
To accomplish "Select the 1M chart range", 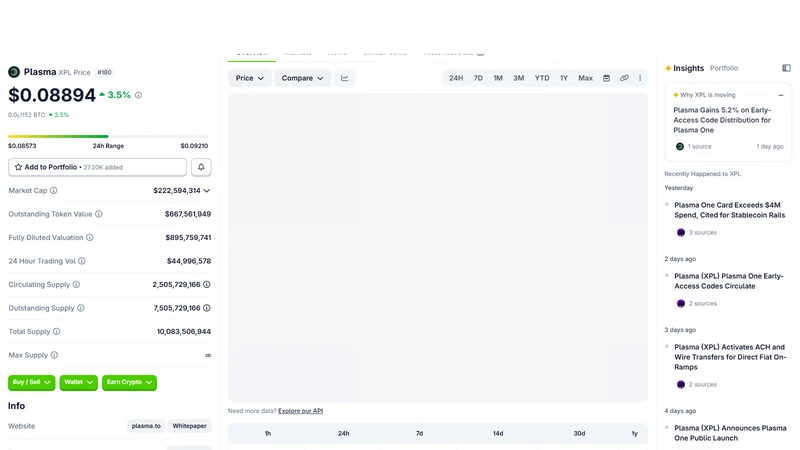I will [x=498, y=78].
